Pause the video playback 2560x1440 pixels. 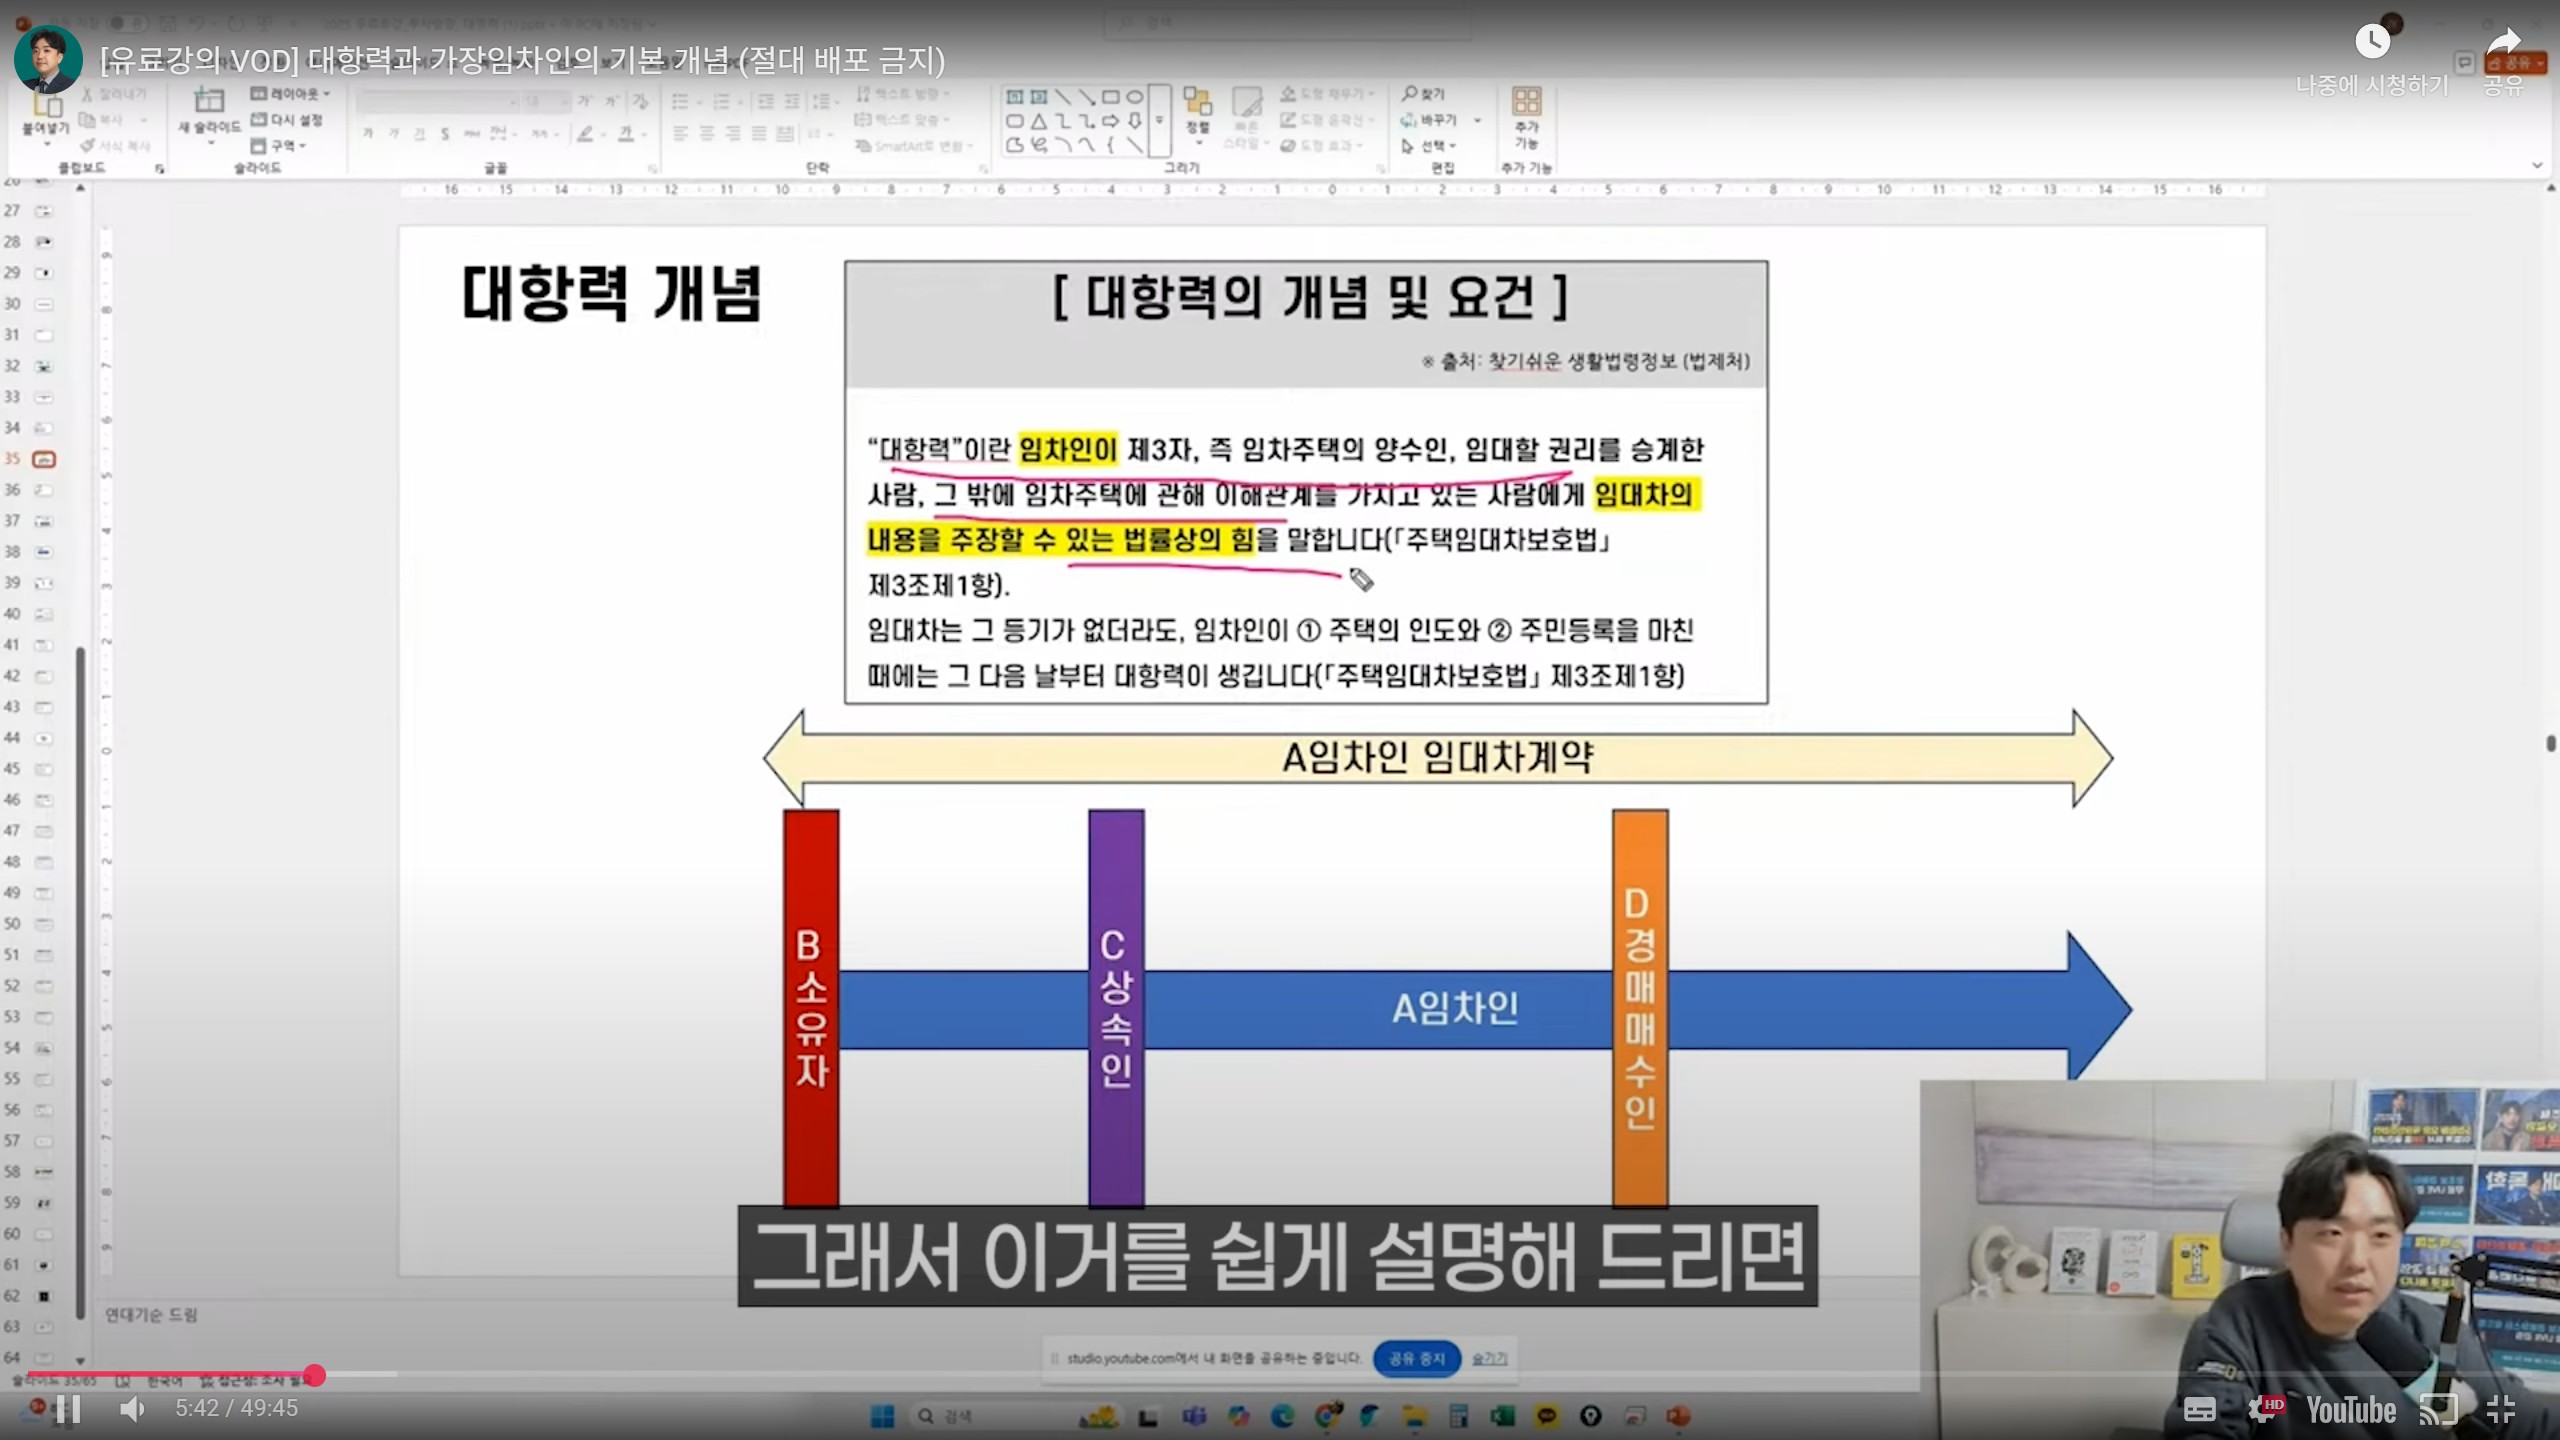click(68, 1409)
